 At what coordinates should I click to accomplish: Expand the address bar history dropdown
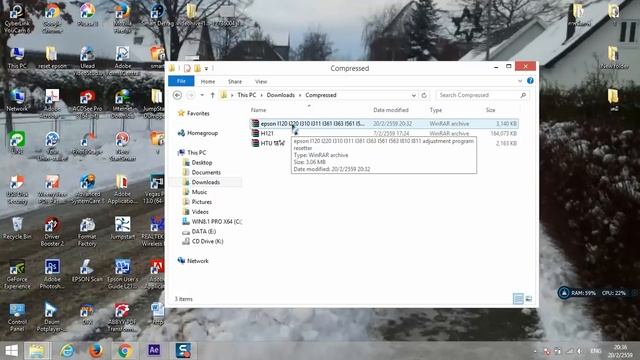click(x=413, y=95)
